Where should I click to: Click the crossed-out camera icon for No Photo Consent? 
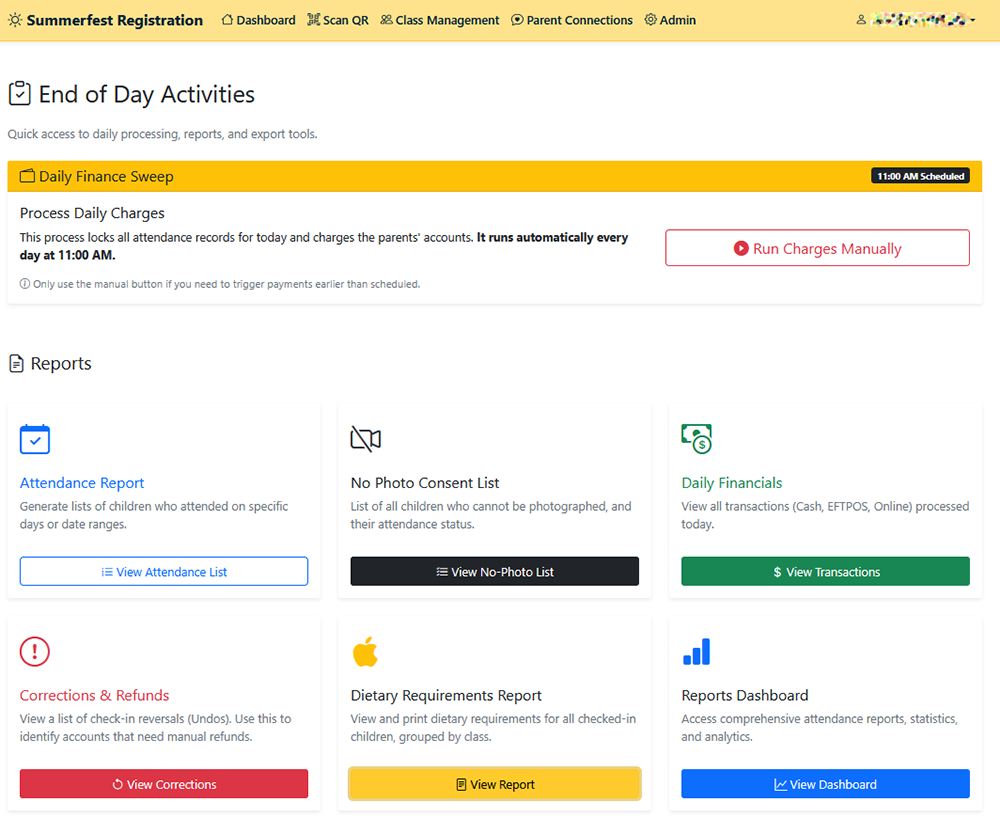coord(365,439)
